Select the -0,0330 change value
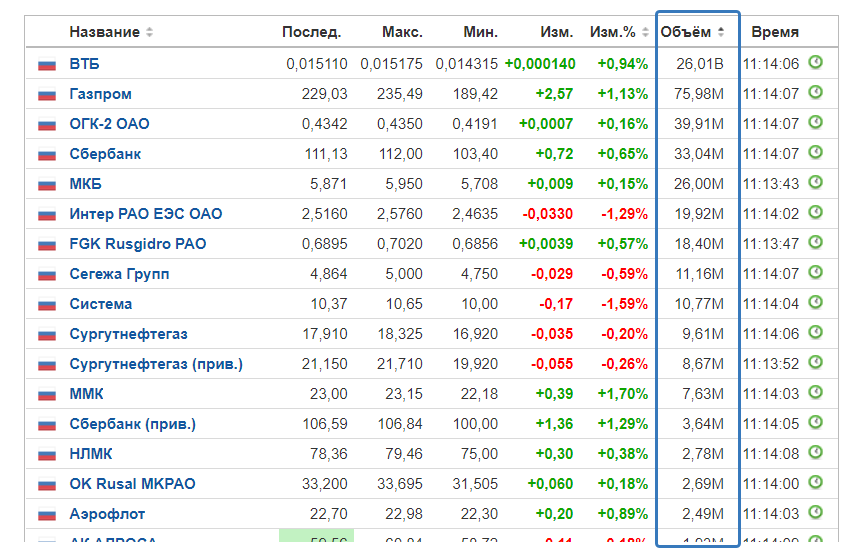Image resolution: width=860 pixels, height=548 pixels. tap(548, 214)
